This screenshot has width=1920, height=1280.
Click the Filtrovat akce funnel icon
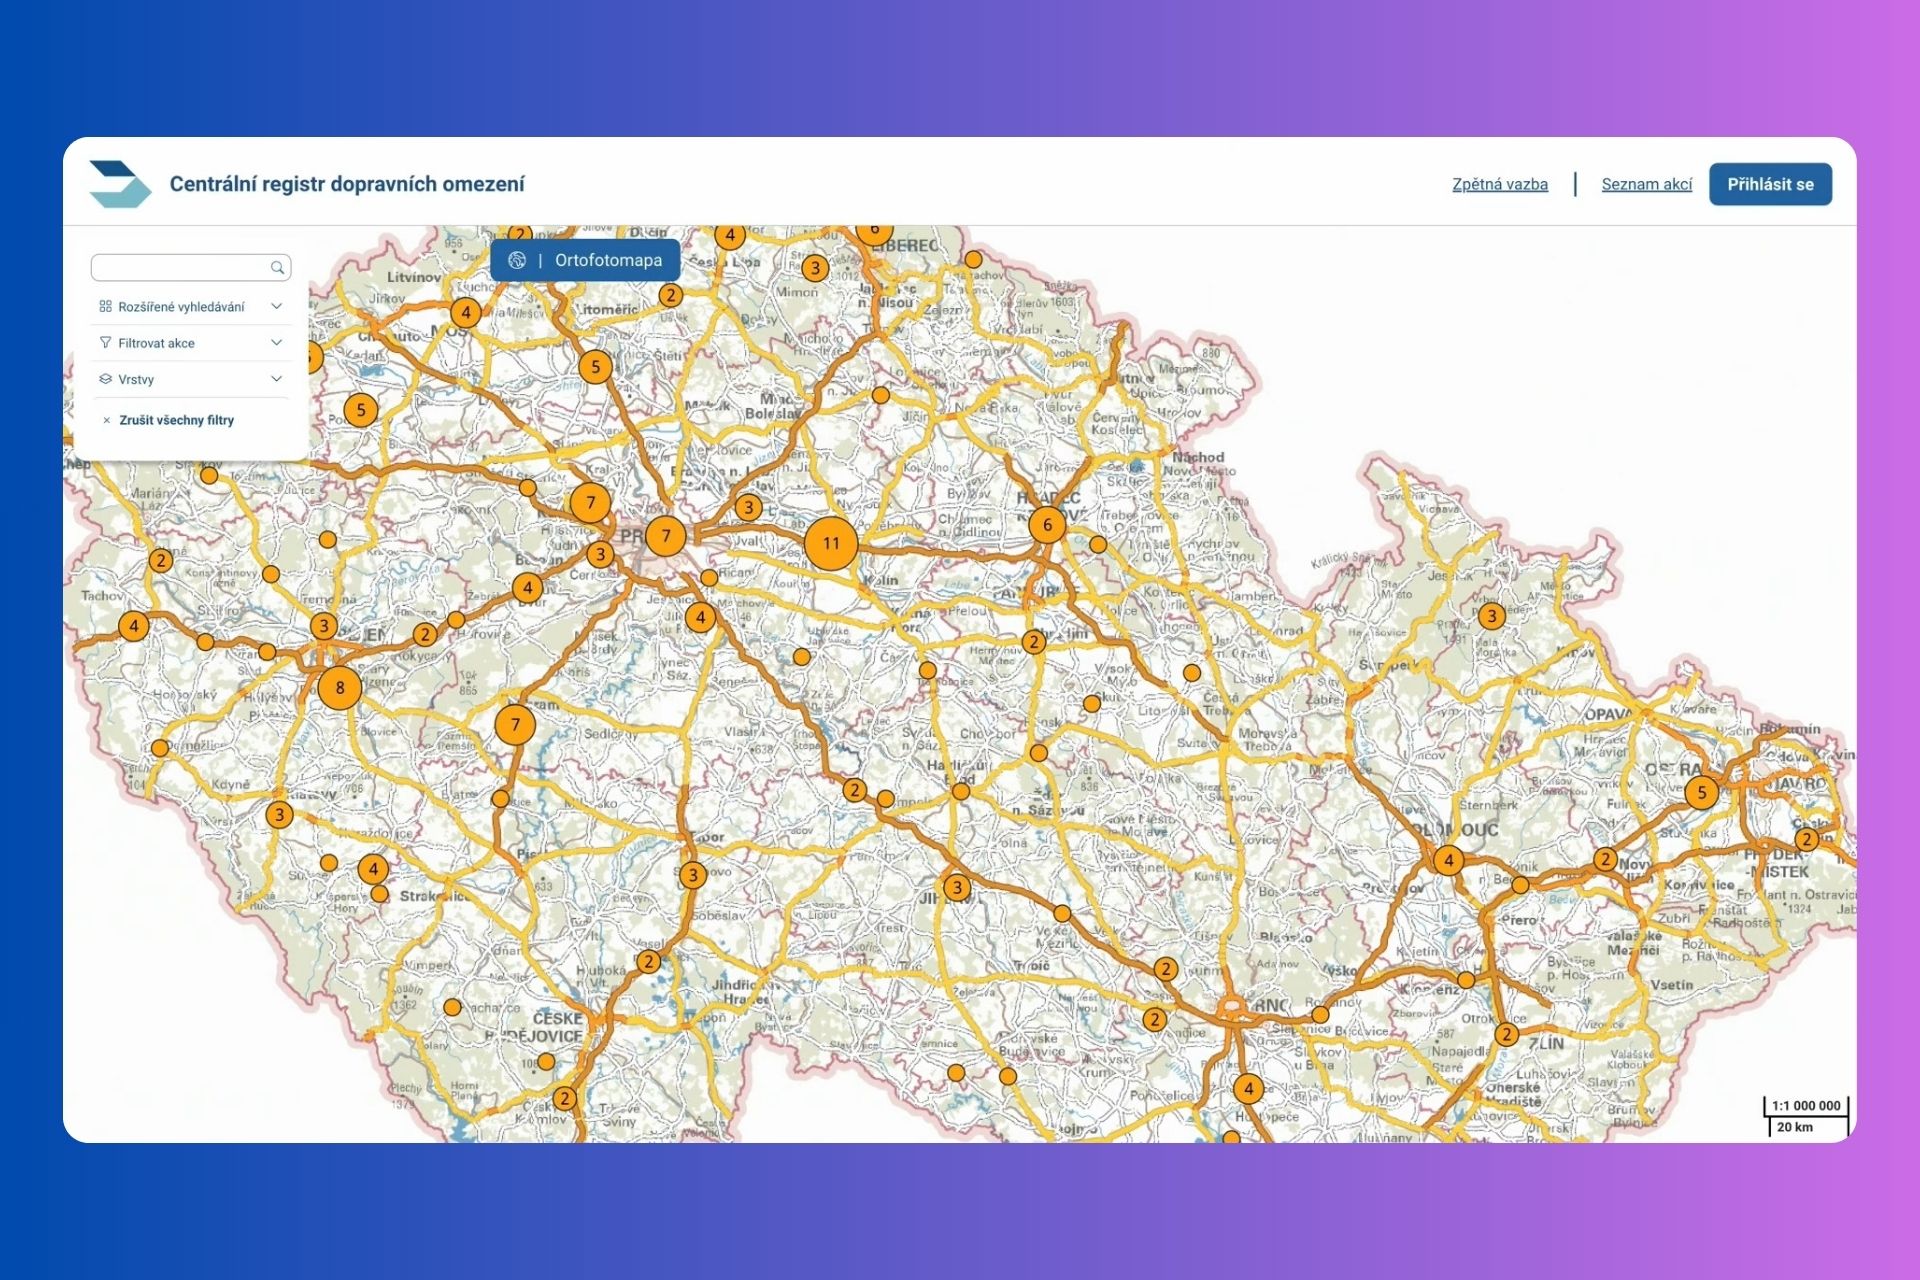105,343
